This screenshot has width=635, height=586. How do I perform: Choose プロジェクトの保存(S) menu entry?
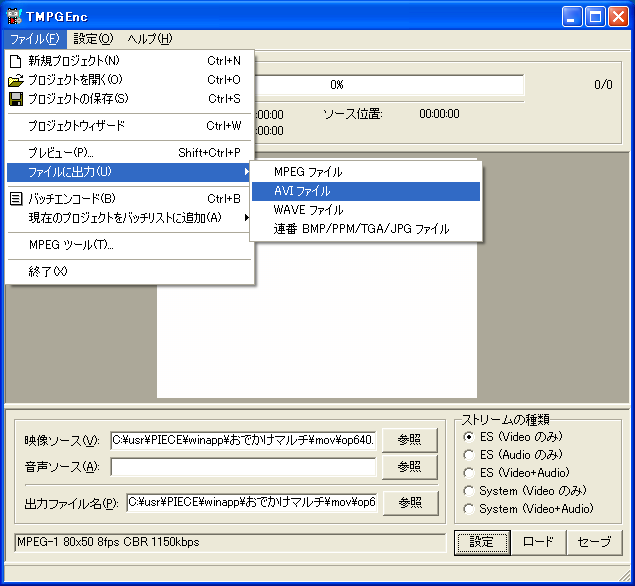(130, 99)
